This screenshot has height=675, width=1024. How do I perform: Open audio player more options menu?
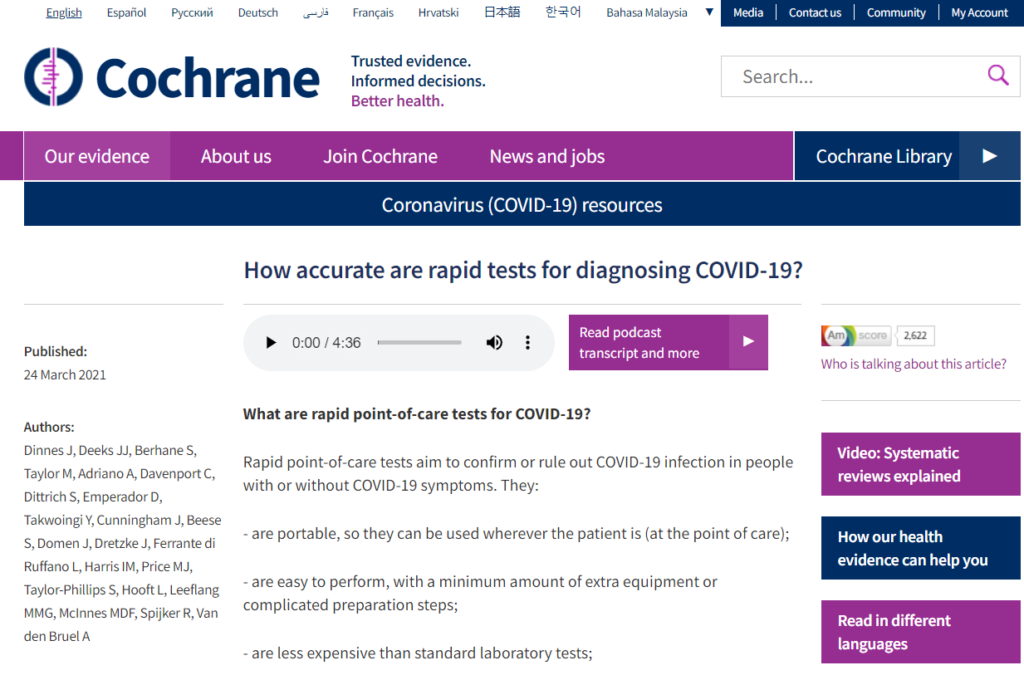pyautogui.click(x=528, y=343)
